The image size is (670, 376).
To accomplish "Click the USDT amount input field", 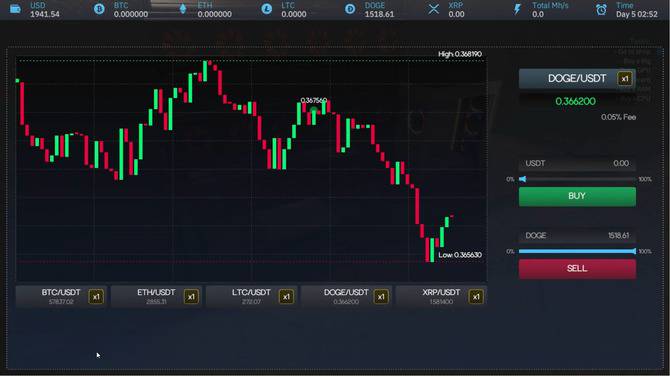I will (577, 164).
